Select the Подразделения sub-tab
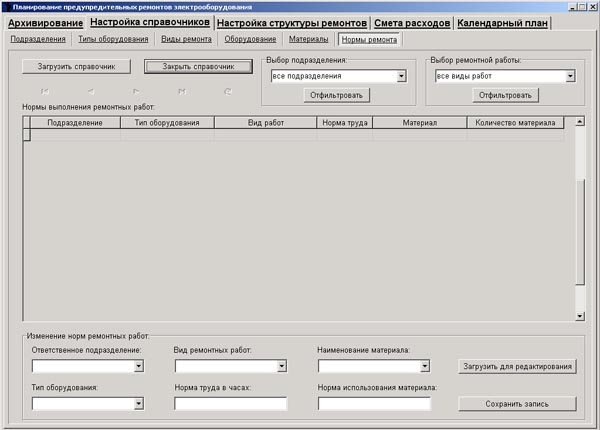 [38, 39]
